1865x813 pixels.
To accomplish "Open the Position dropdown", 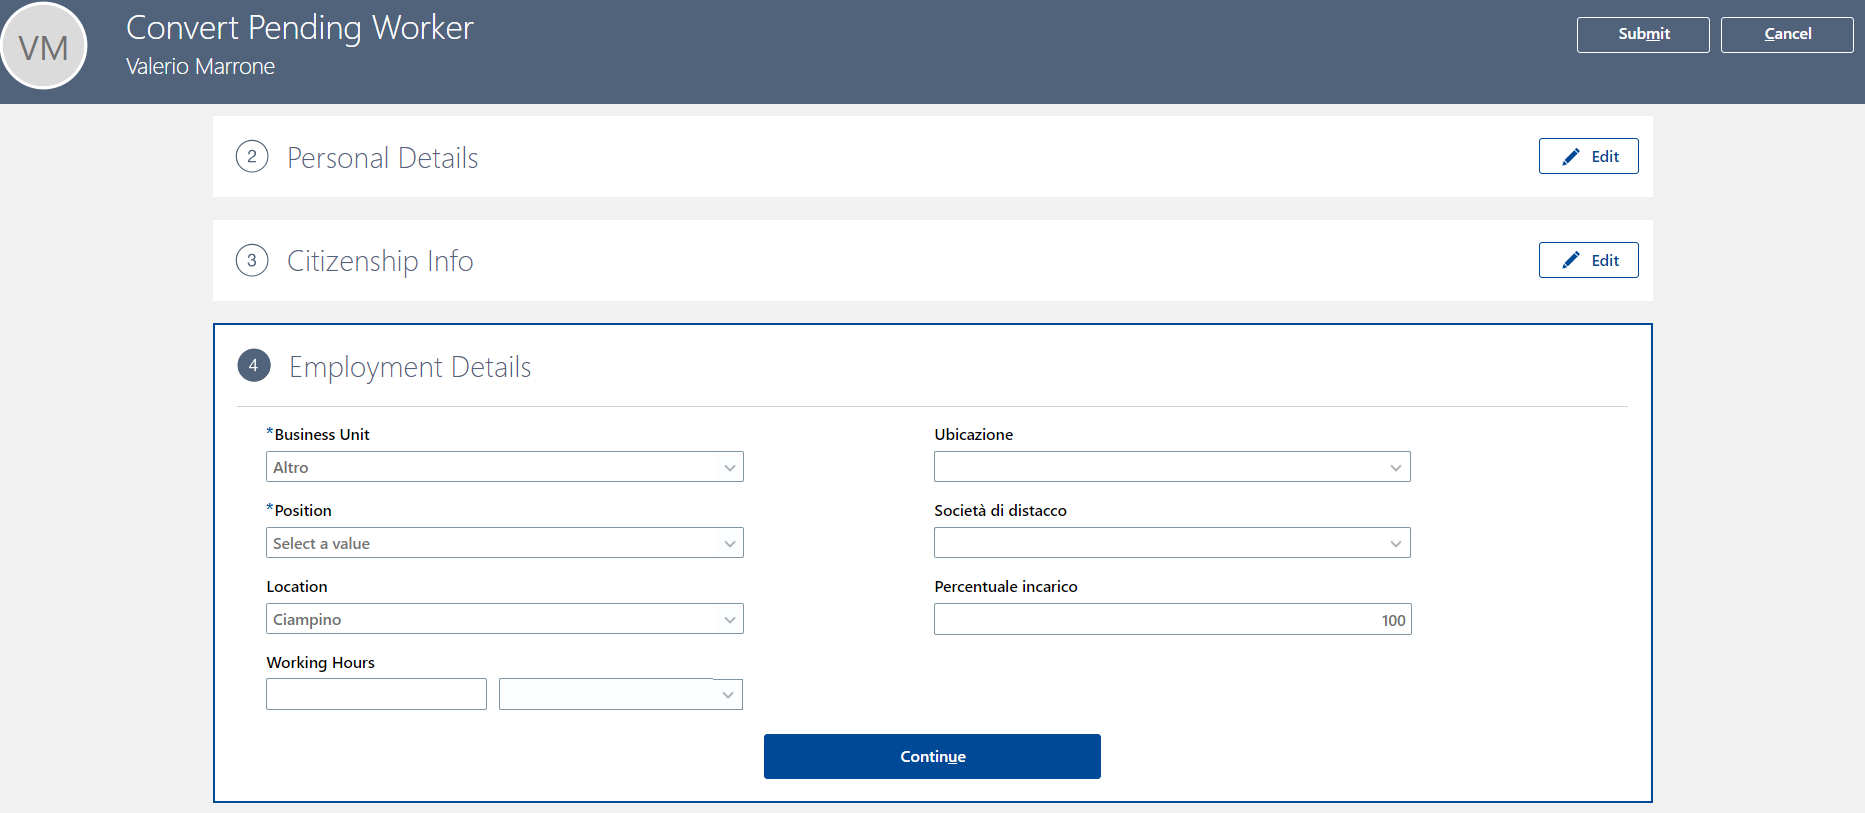I will (505, 543).
